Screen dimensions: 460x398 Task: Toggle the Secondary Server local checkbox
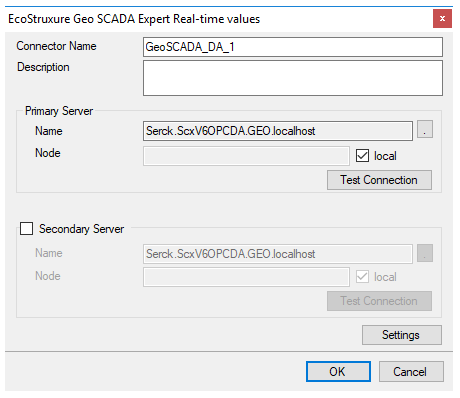coord(362,277)
